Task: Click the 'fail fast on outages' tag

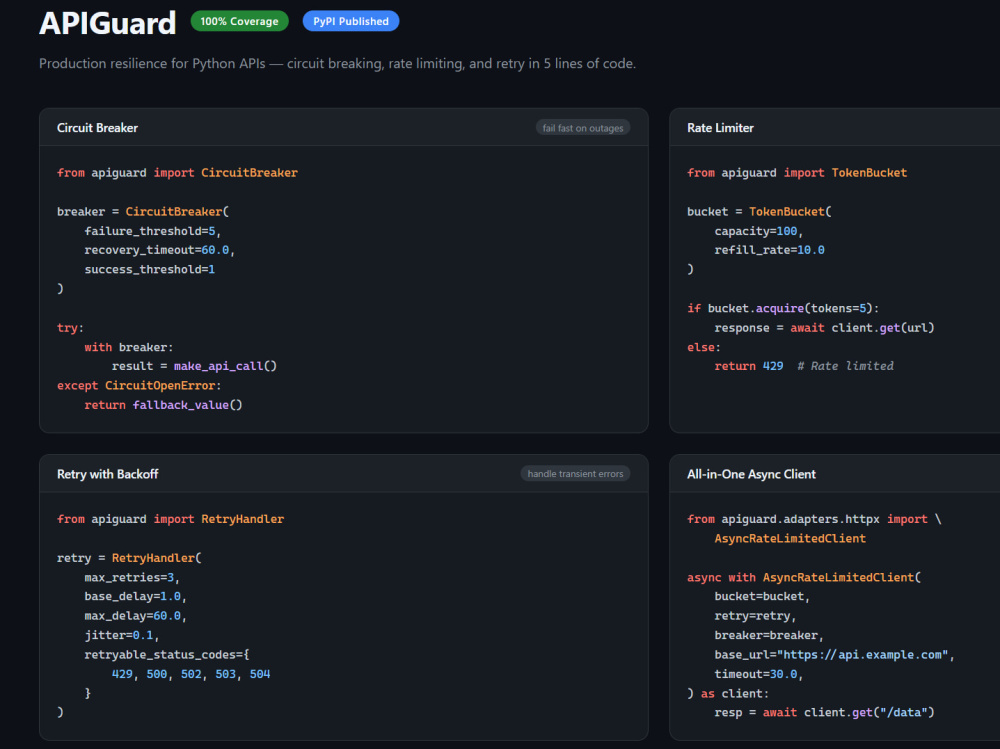Action: point(583,128)
